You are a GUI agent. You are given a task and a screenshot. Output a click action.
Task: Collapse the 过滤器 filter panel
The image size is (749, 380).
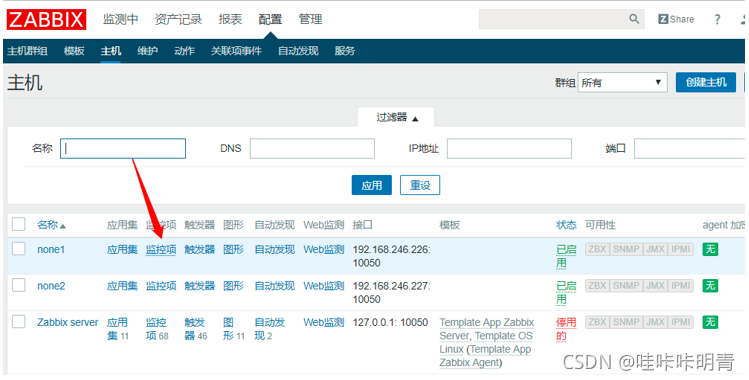click(x=396, y=117)
